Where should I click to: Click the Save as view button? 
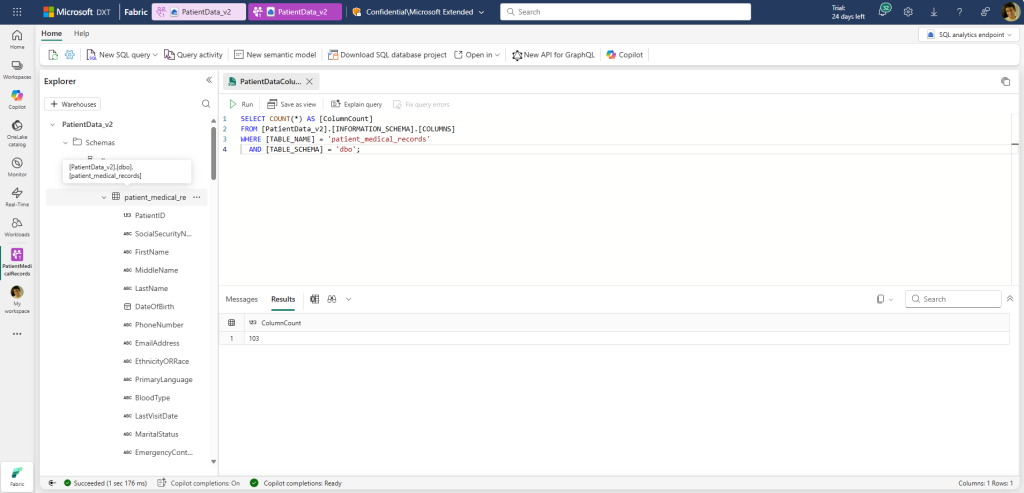coord(292,104)
